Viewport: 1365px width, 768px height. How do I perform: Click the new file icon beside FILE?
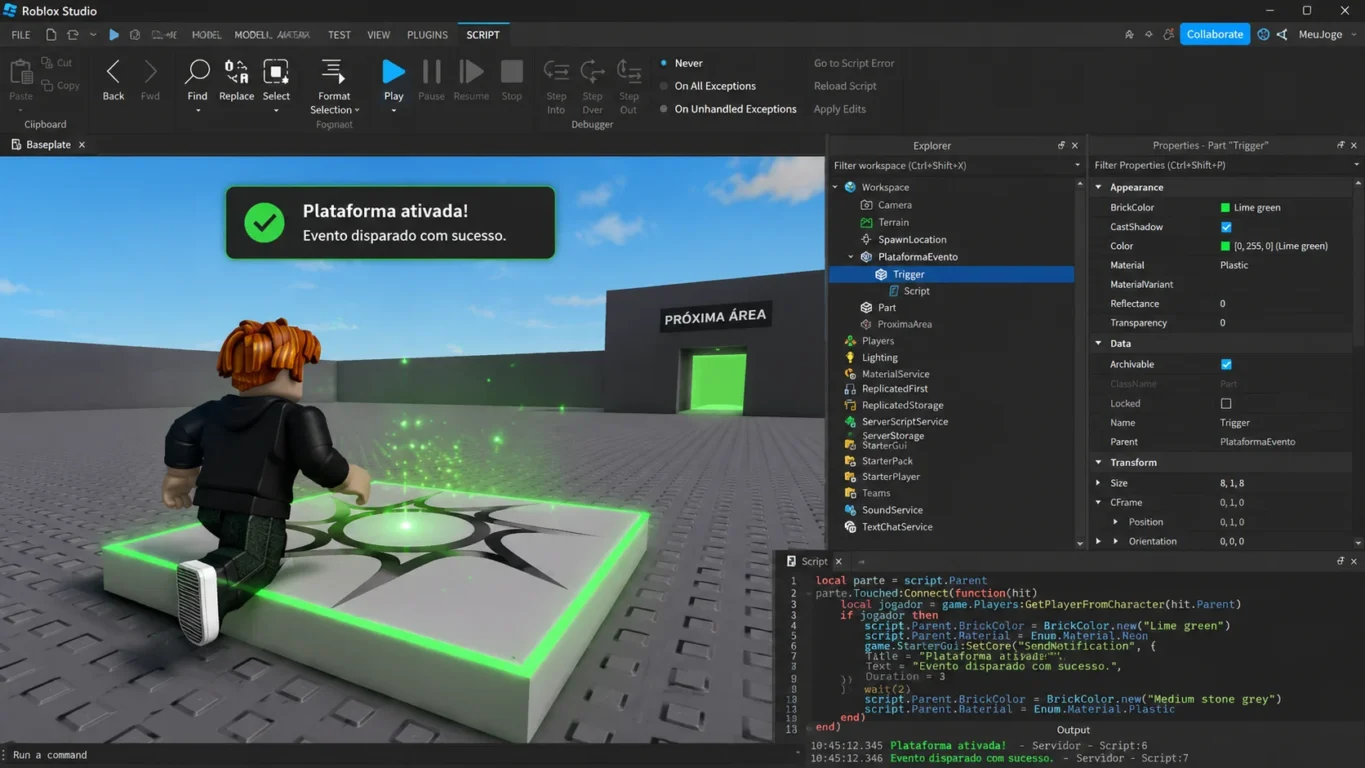tap(51, 35)
